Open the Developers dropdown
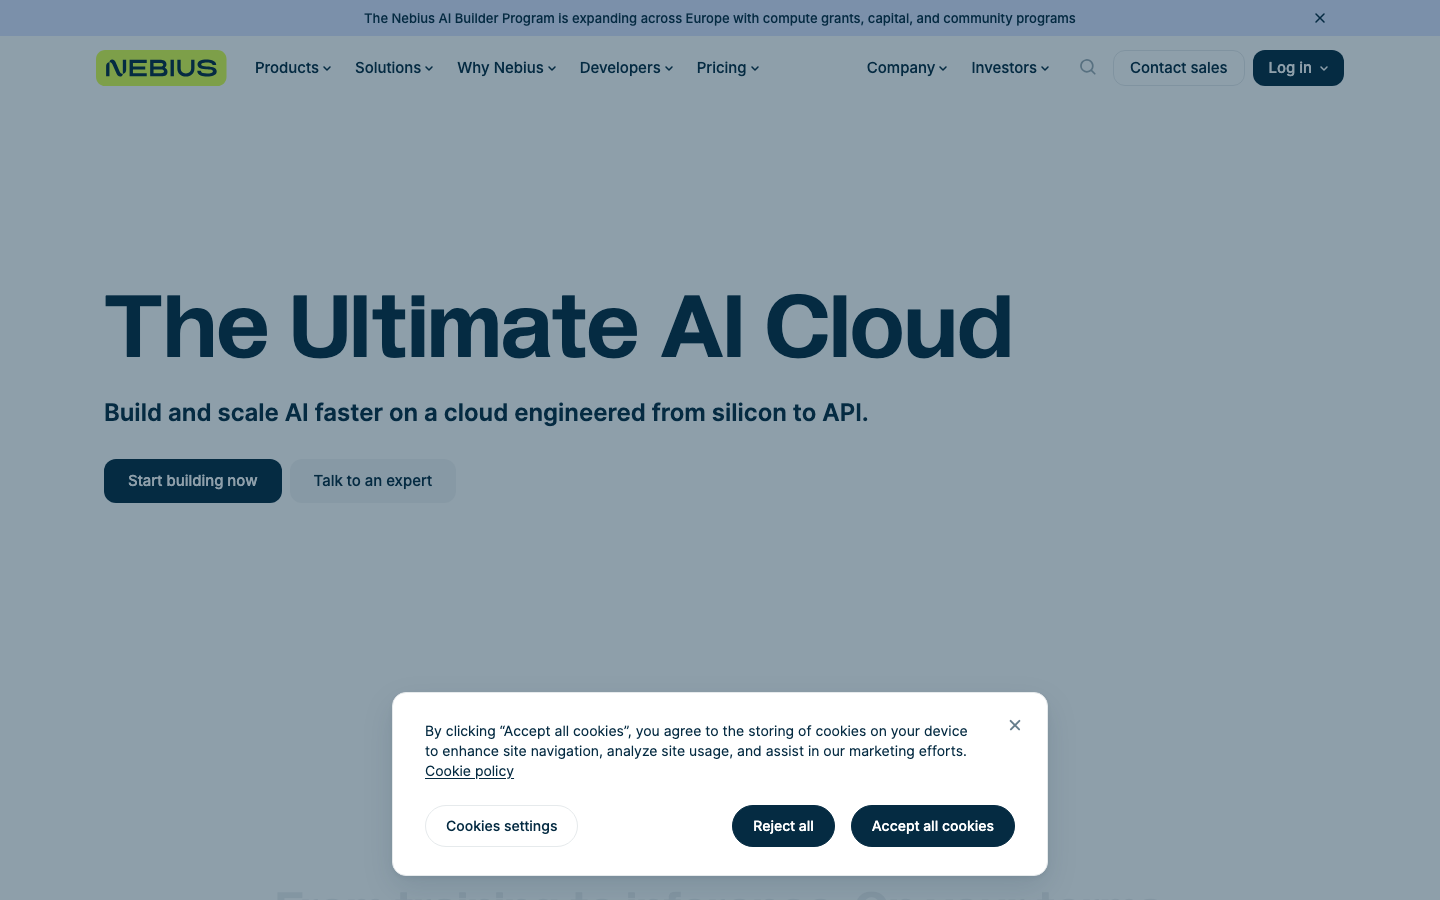This screenshot has height=900, width=1440. (626, 68)
